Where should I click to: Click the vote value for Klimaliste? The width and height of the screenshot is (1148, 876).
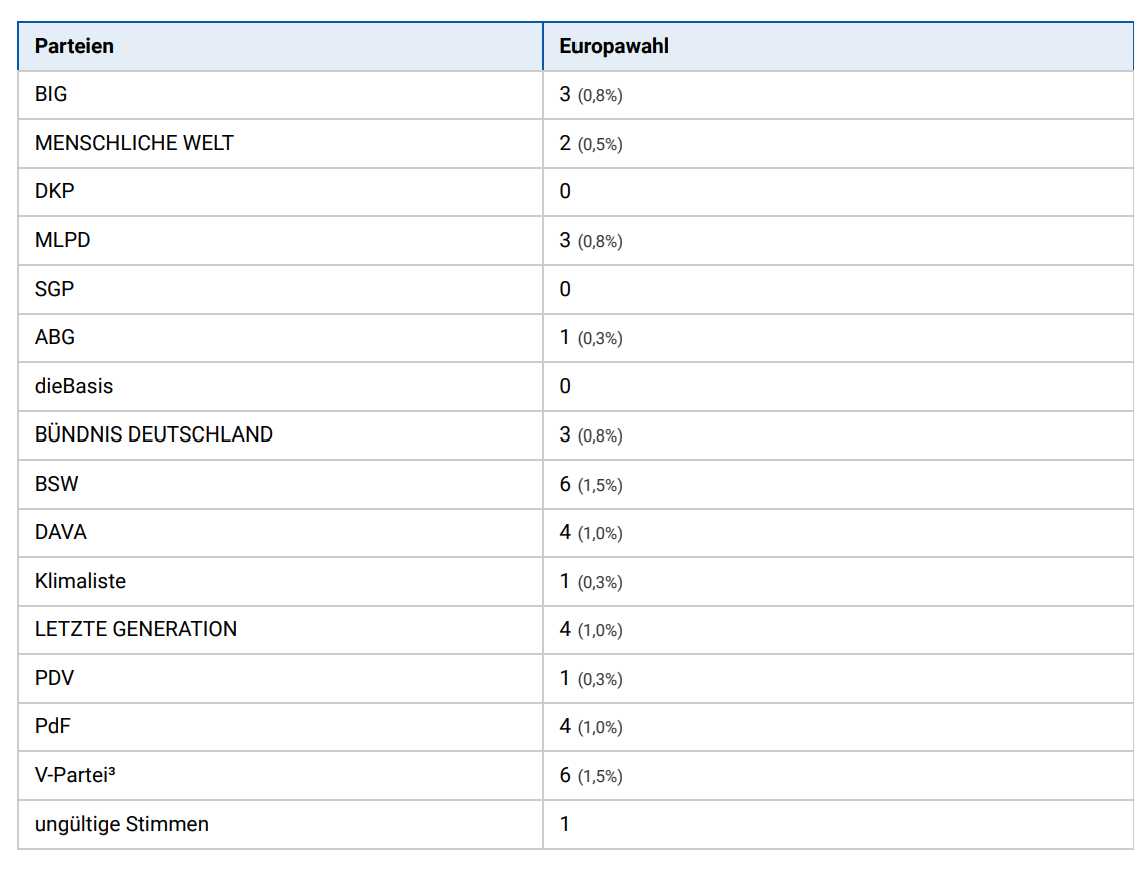[x=591, y=582]
